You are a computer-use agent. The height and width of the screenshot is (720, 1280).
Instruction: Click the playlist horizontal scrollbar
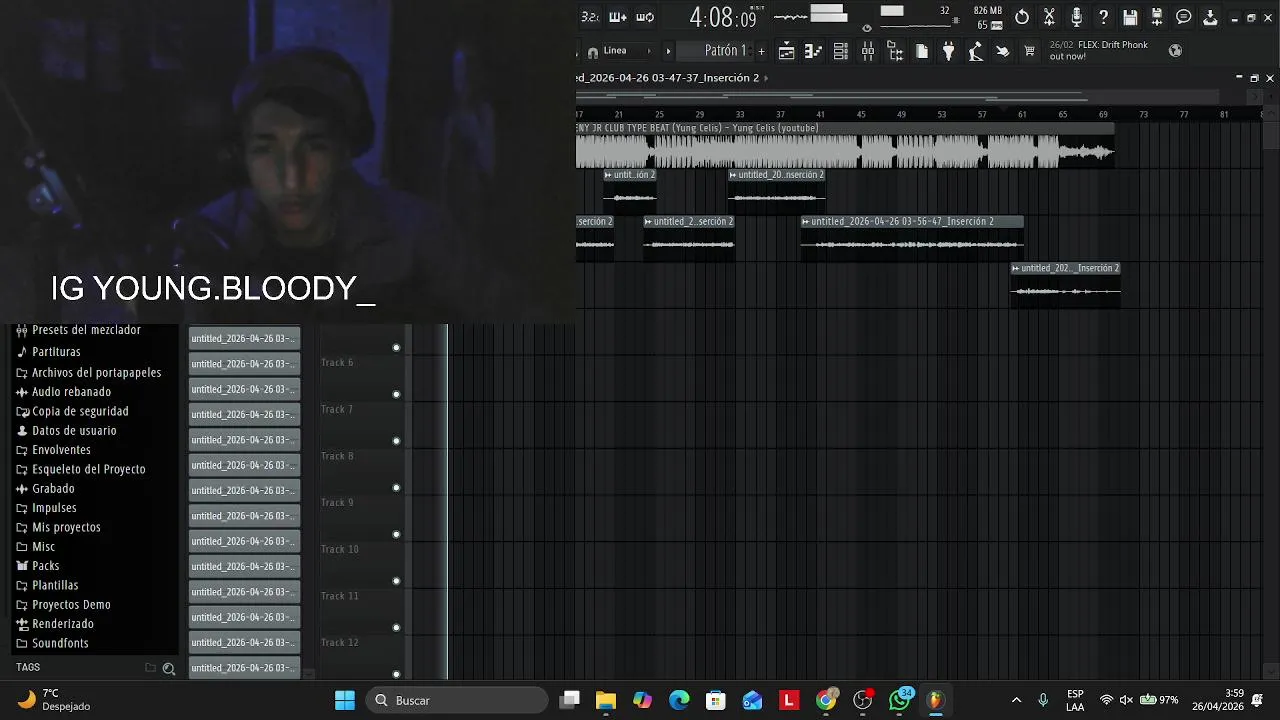[x=900, y=96]
